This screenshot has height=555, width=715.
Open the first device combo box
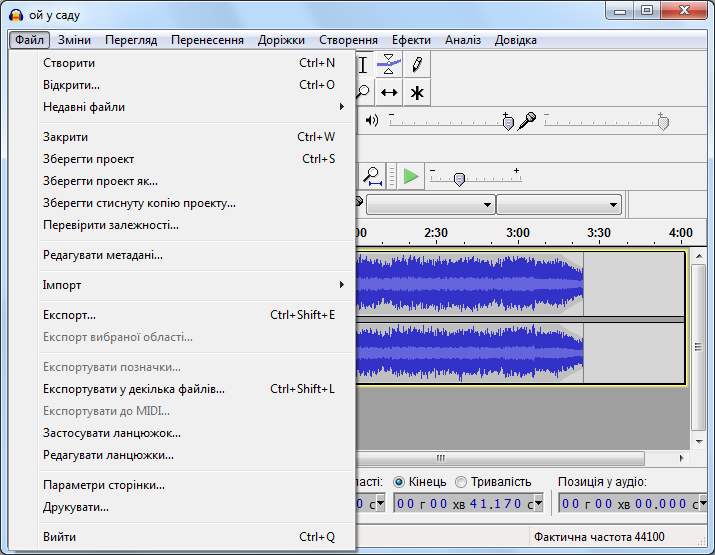click(431, 205)
